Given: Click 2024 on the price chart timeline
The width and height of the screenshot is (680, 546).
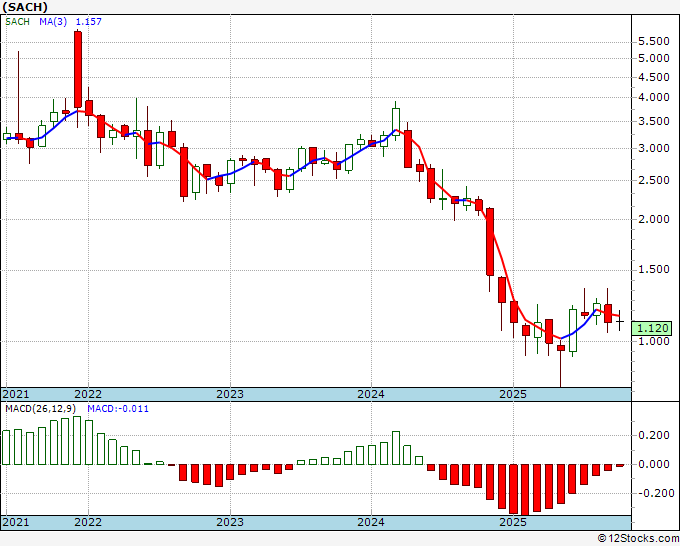Looking at the screenshot, I should pos(371,394).
